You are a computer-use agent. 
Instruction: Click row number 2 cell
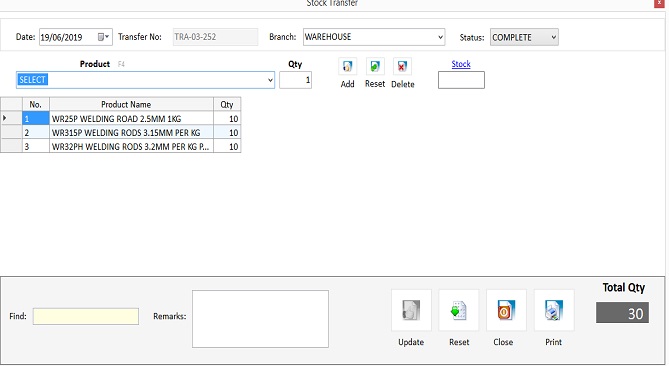(36, 133)
